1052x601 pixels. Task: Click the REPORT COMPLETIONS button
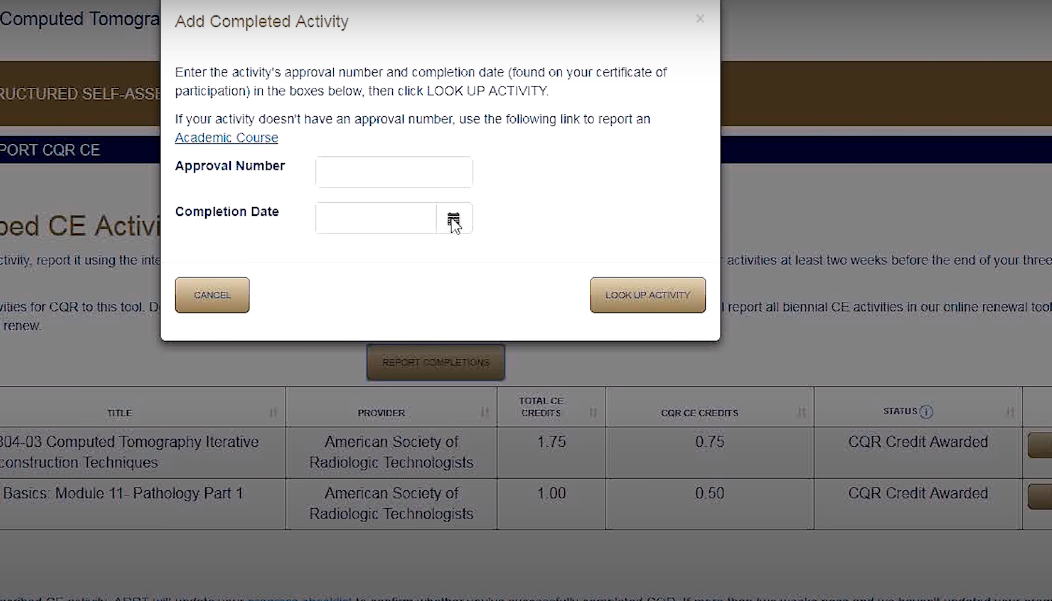point(435,361)
